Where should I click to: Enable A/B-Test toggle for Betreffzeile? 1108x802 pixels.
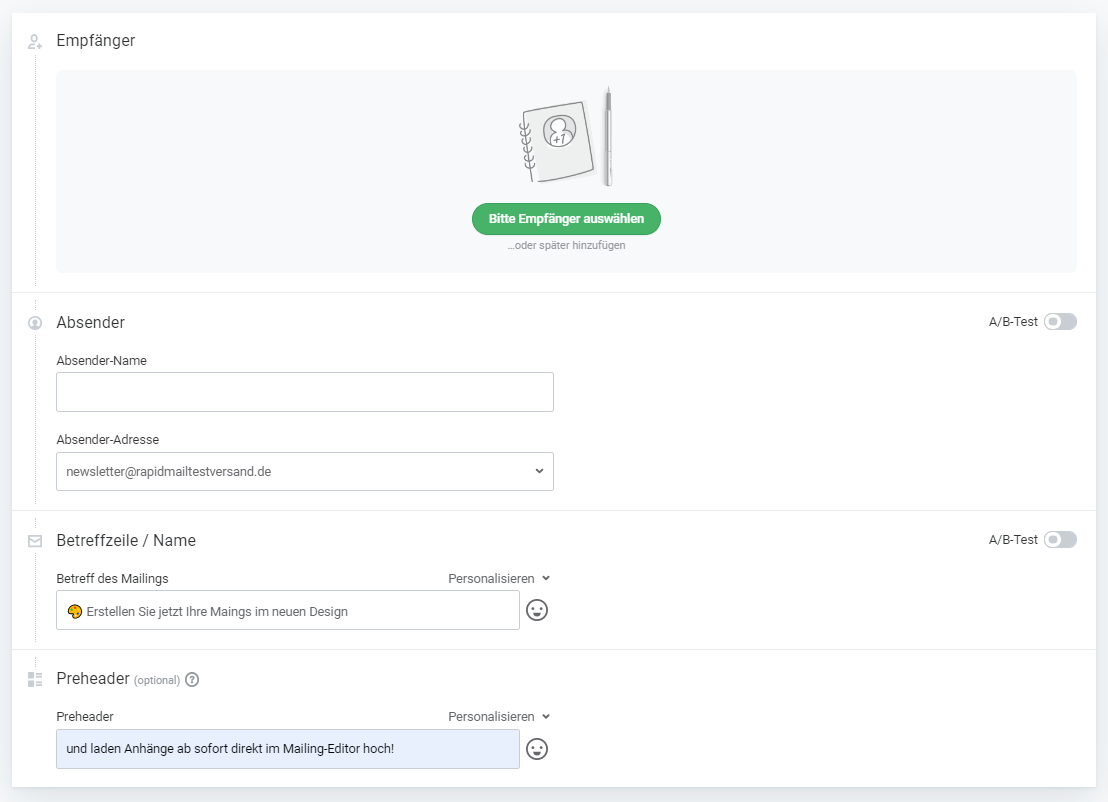pyautogui.click(x=1060, y=540)
